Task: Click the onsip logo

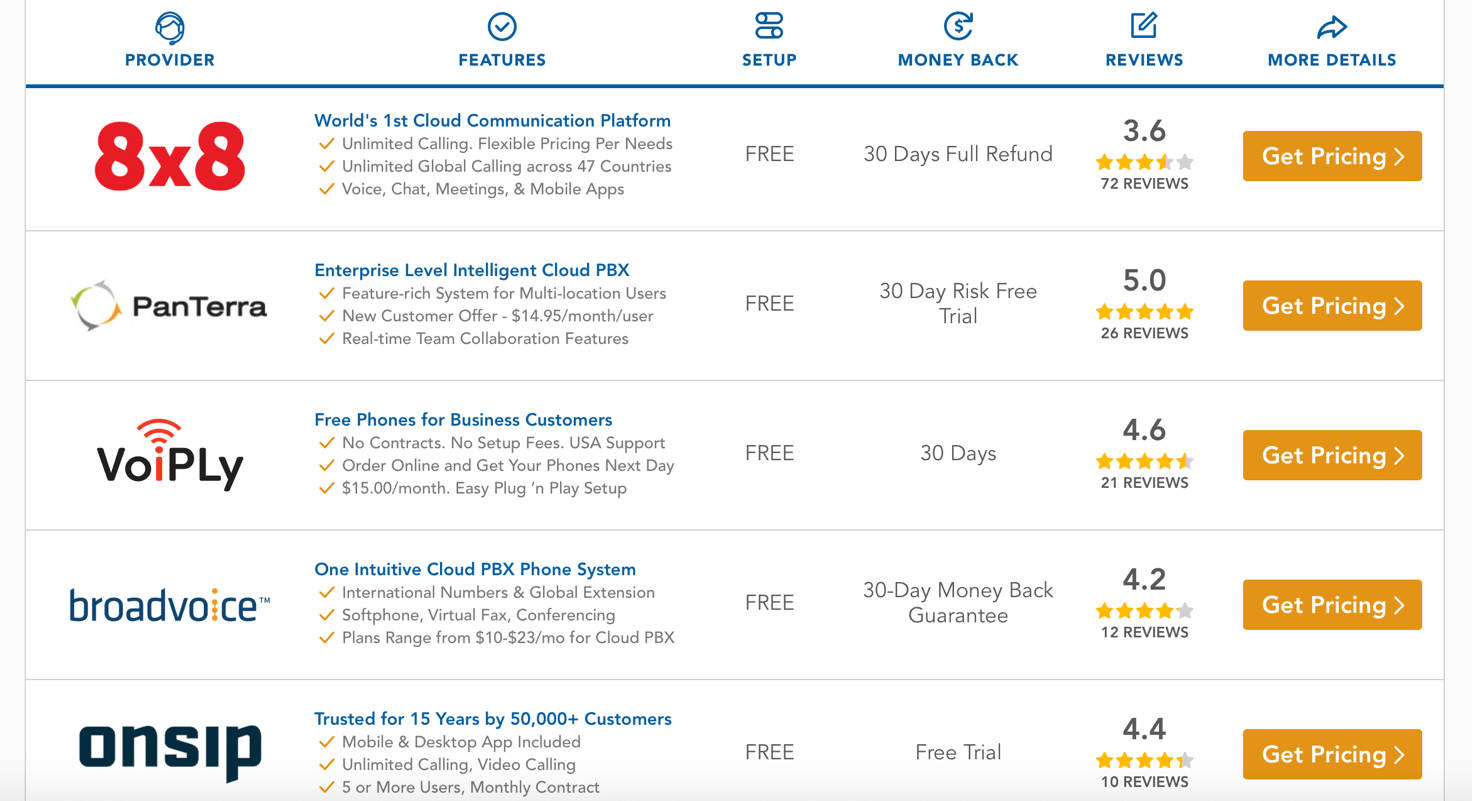Action: click(x=170, y=751)
